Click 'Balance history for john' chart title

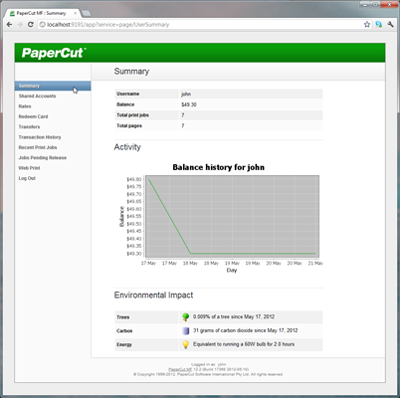coord(218,167)
